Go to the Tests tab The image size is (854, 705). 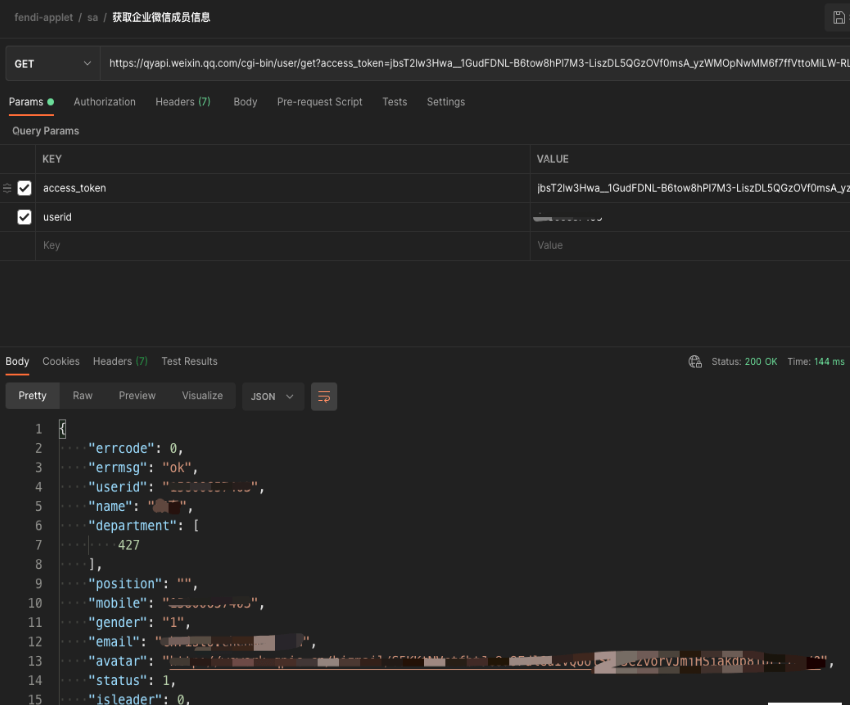[x=395, y=102]
